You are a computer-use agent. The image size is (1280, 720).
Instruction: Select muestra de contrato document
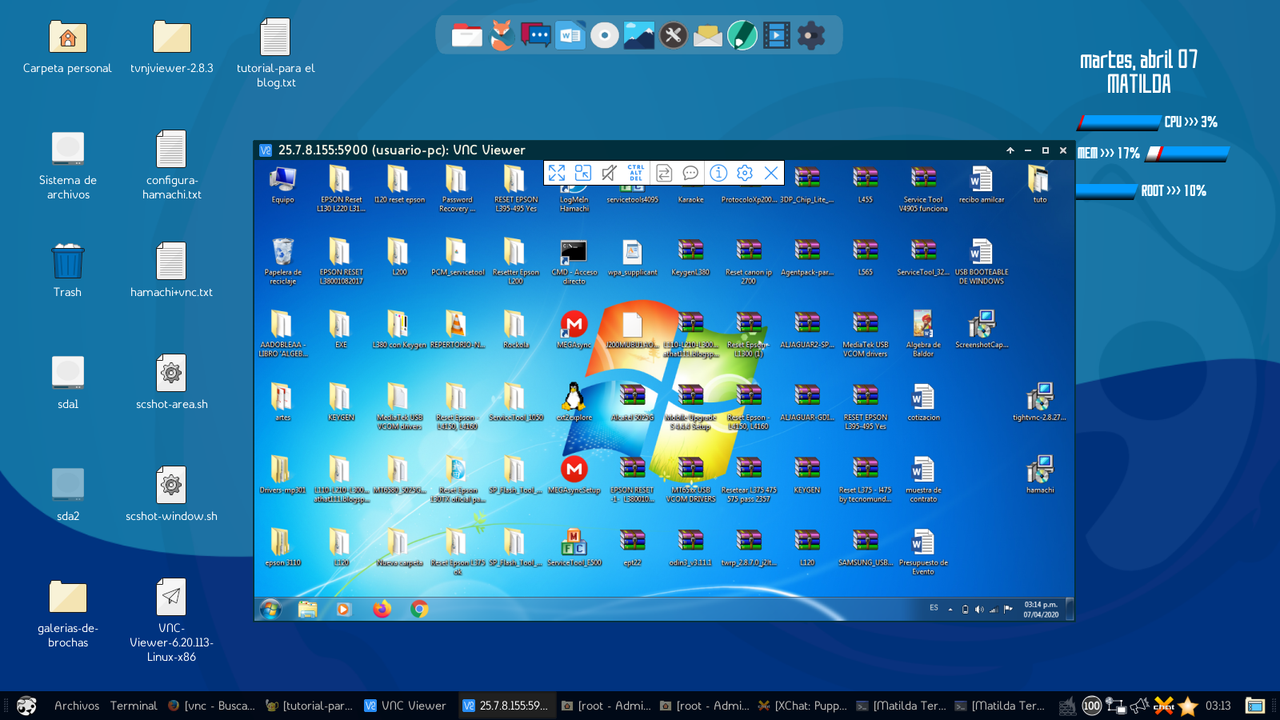pyautogui.click(x=923, y=479)
